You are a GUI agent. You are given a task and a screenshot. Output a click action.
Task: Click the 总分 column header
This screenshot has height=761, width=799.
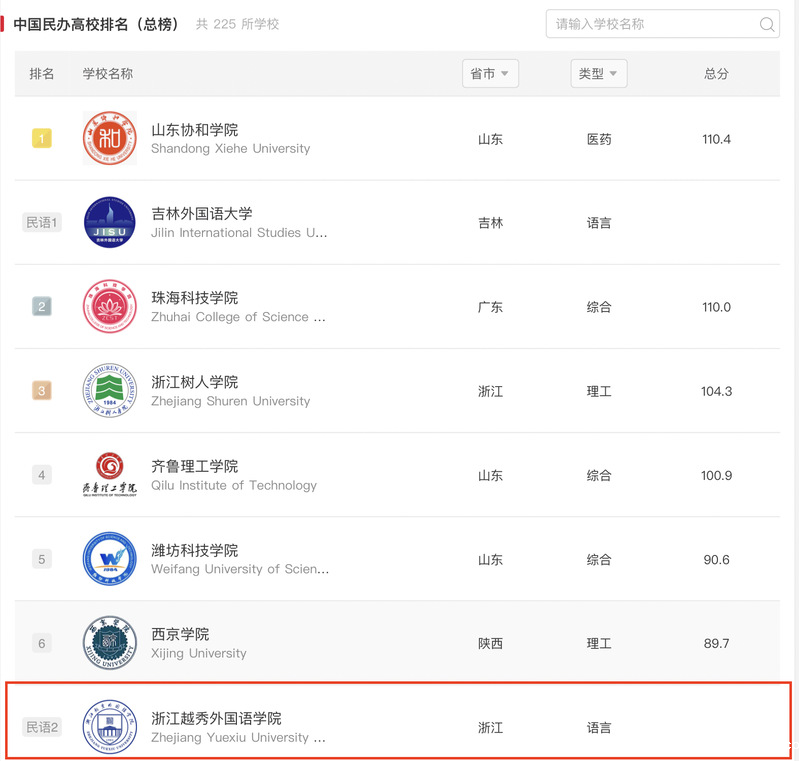click(716, 74)
